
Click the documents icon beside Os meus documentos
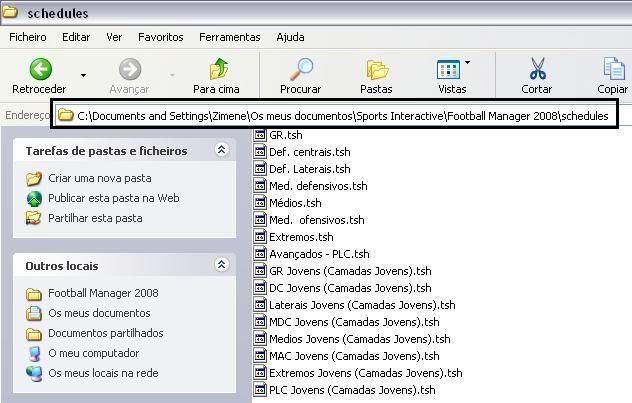(x=34, y=313)
